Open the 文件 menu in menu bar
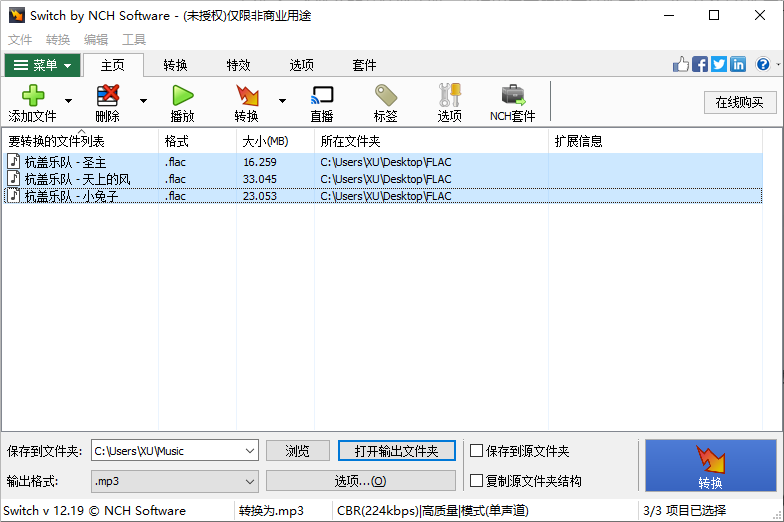The width and height of the screenshot is (784, 522). point(20,40)
